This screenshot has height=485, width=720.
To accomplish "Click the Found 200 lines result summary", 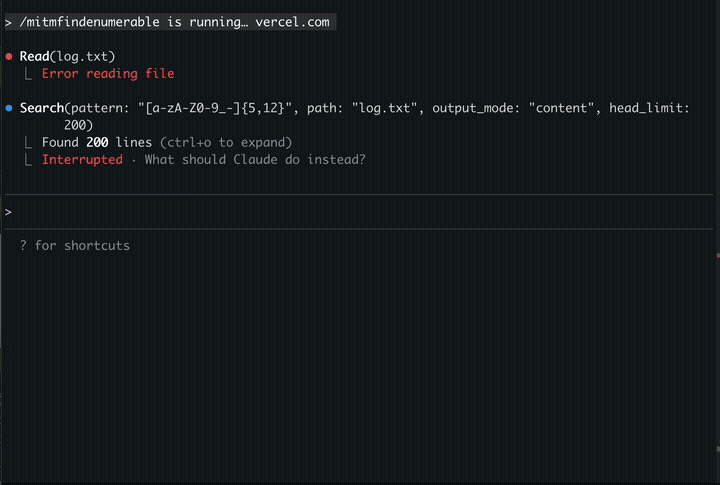I will pyautogui.click(x=97, y=142).
